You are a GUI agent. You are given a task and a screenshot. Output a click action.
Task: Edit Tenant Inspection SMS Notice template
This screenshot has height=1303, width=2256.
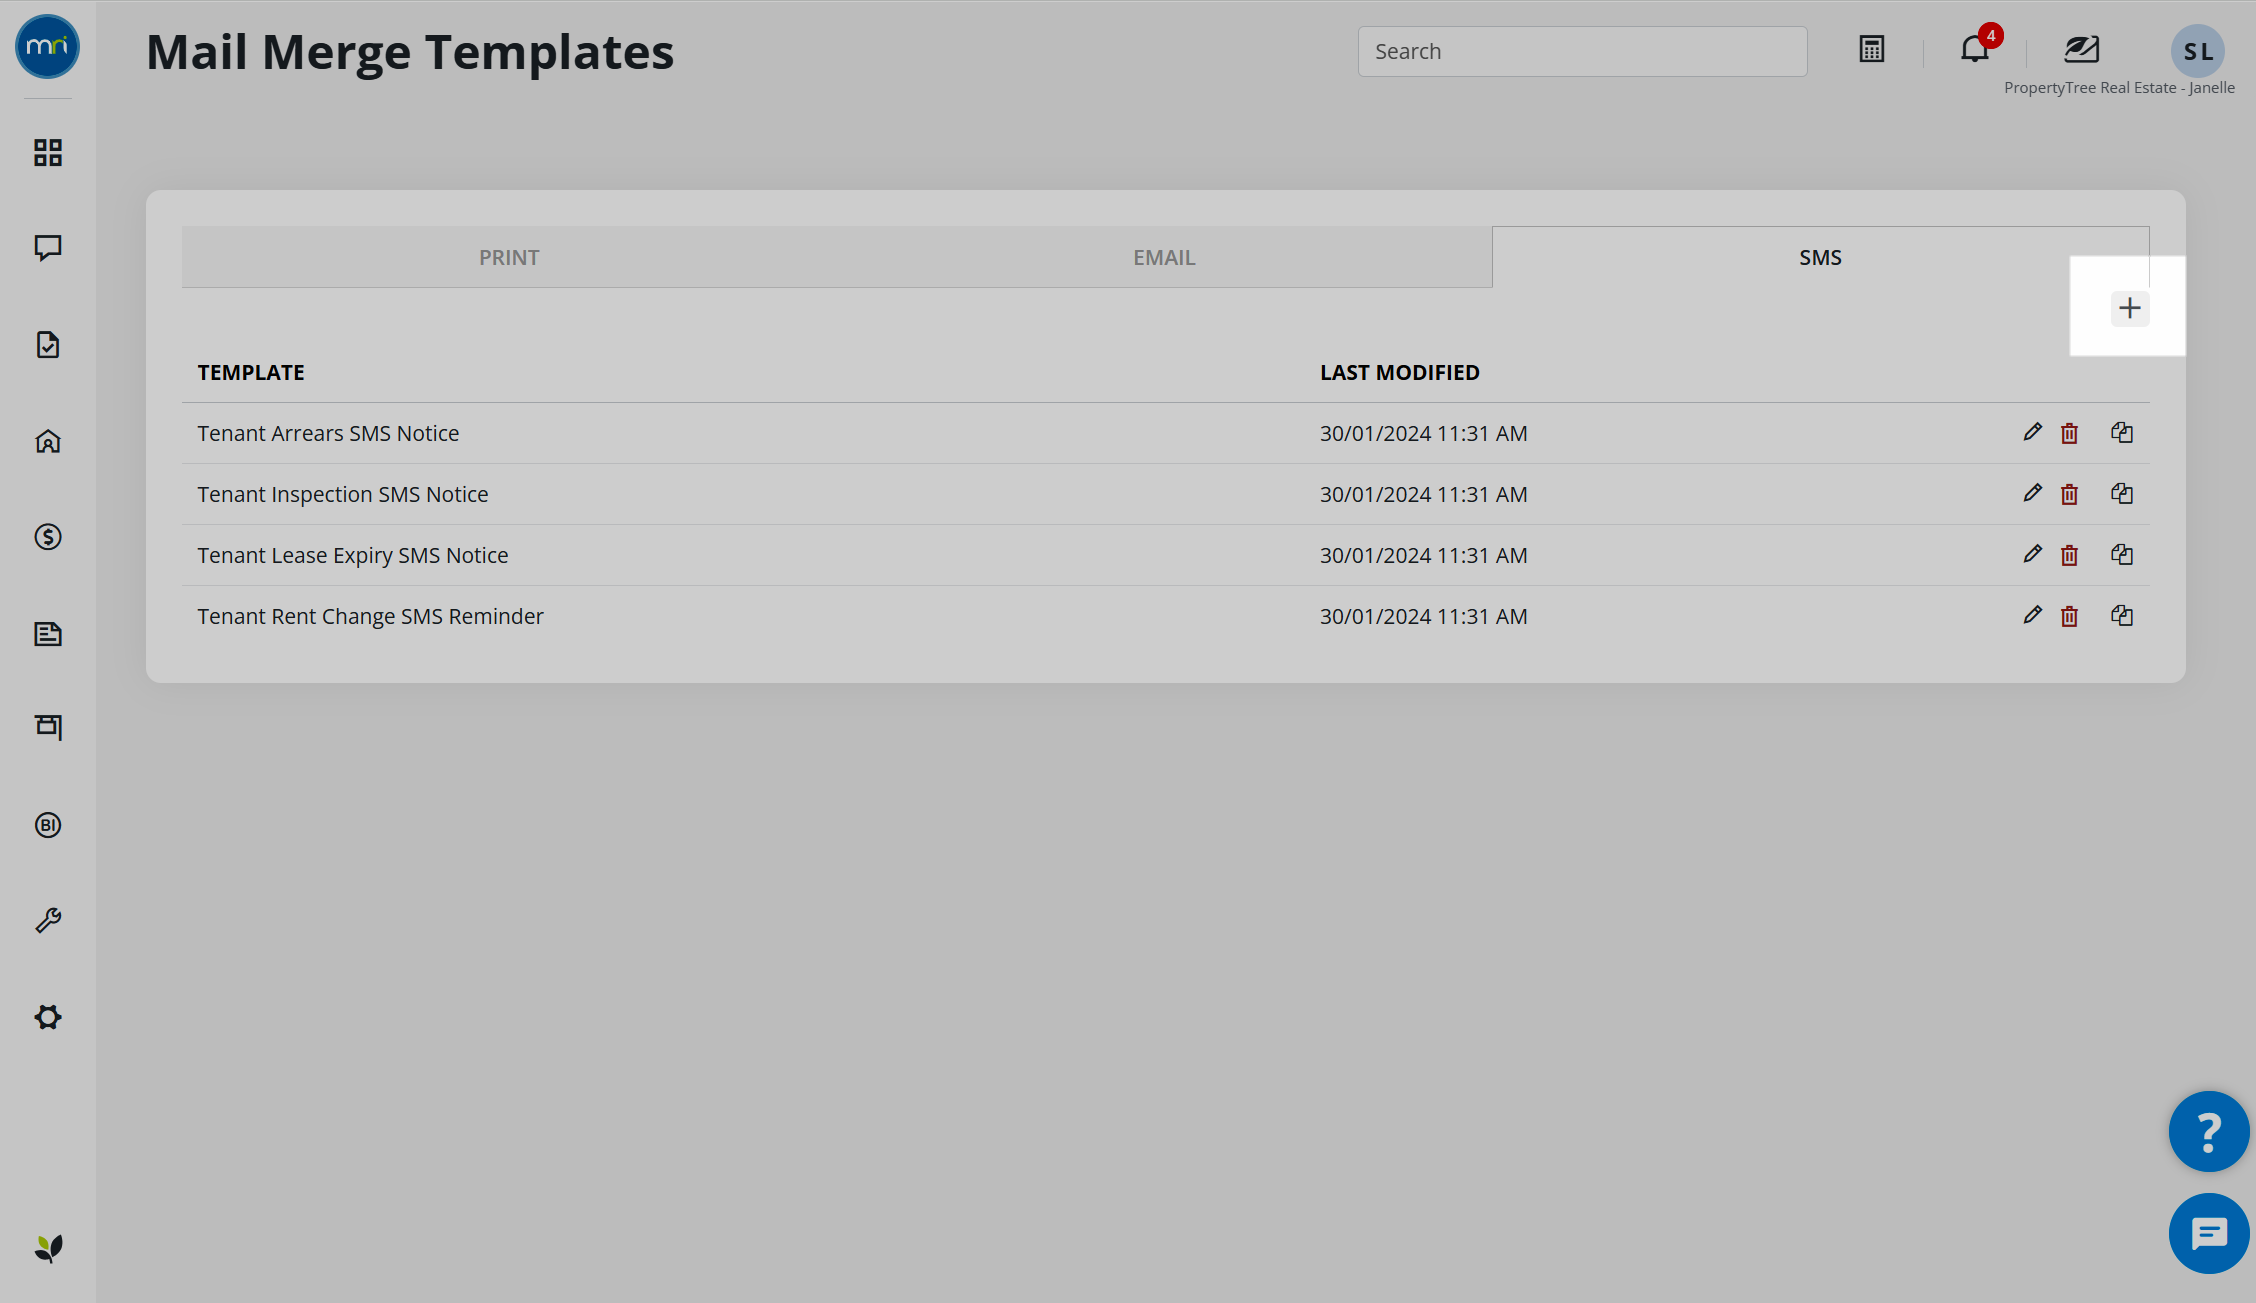(2032, 493)
